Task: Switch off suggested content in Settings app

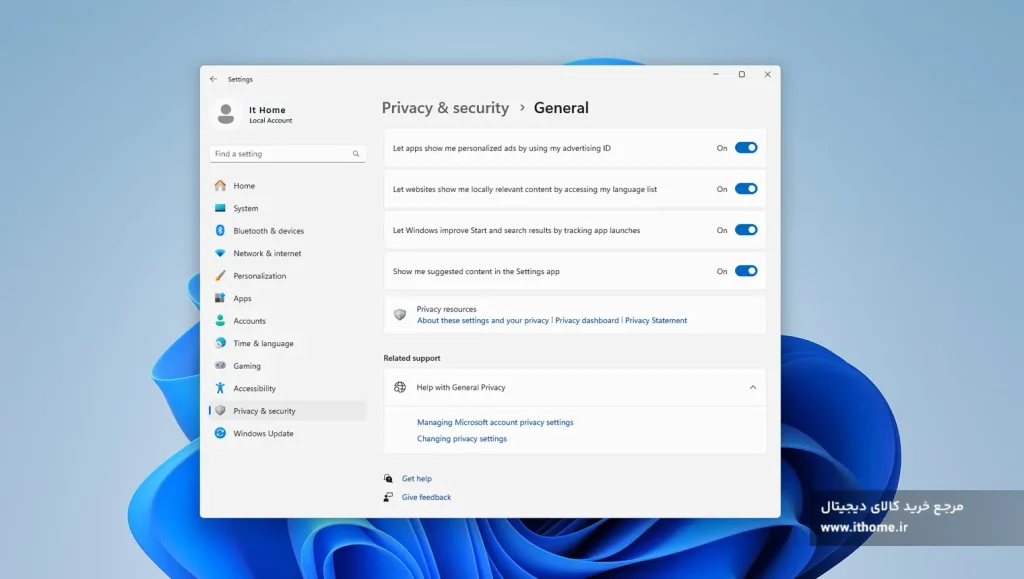Action: click(746, 271)
